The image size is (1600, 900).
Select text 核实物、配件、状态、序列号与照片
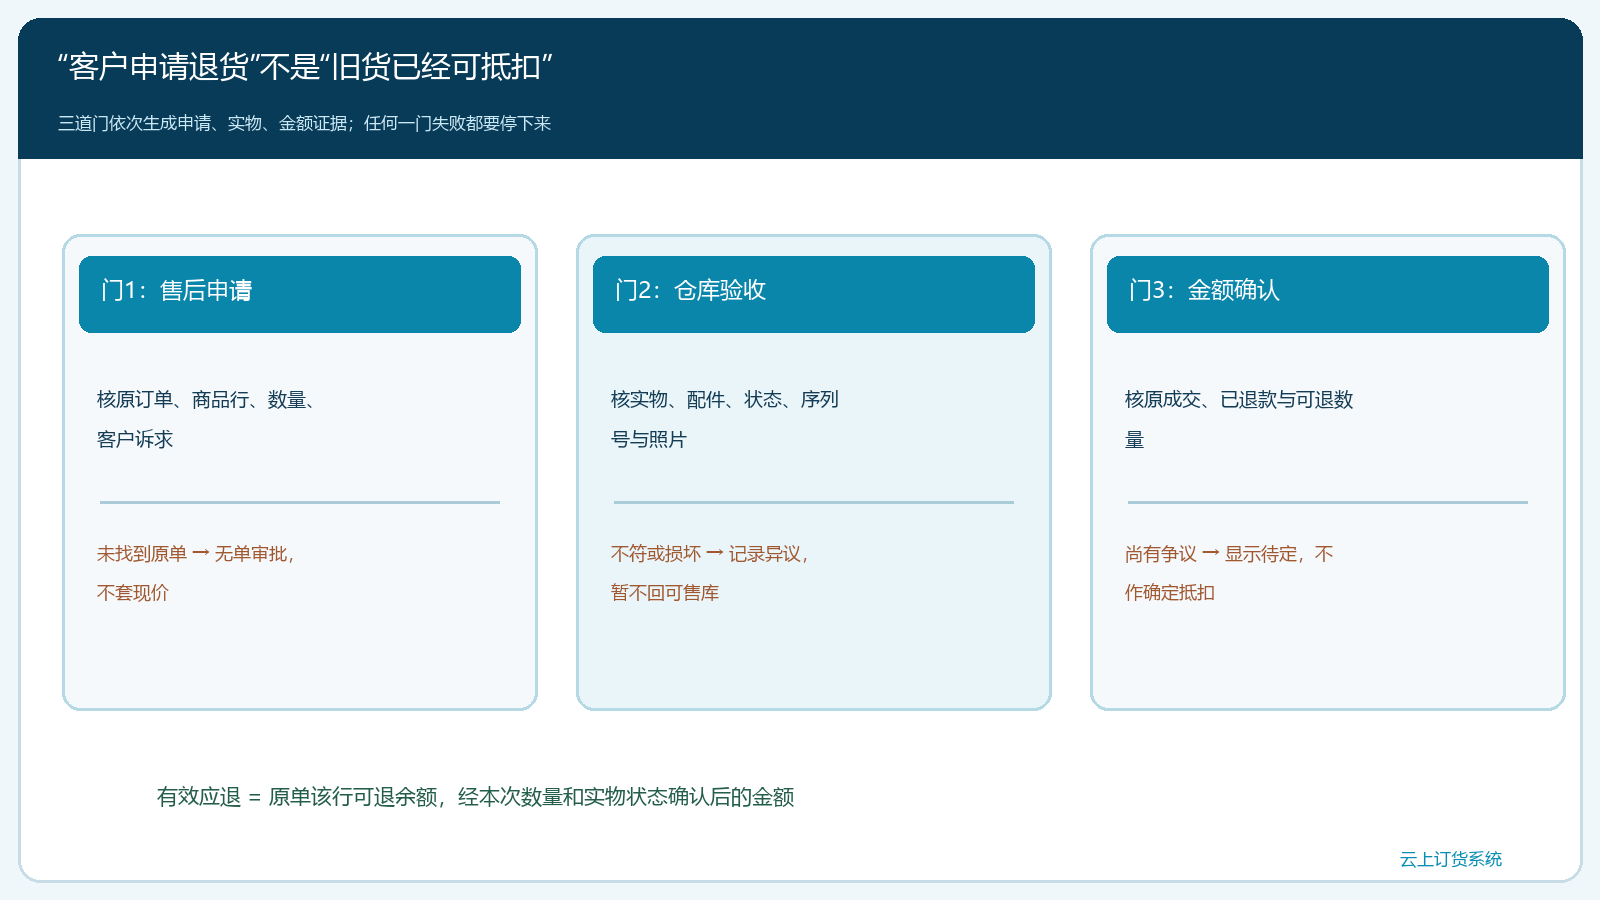pyautogui.click(x=725, y=419)
